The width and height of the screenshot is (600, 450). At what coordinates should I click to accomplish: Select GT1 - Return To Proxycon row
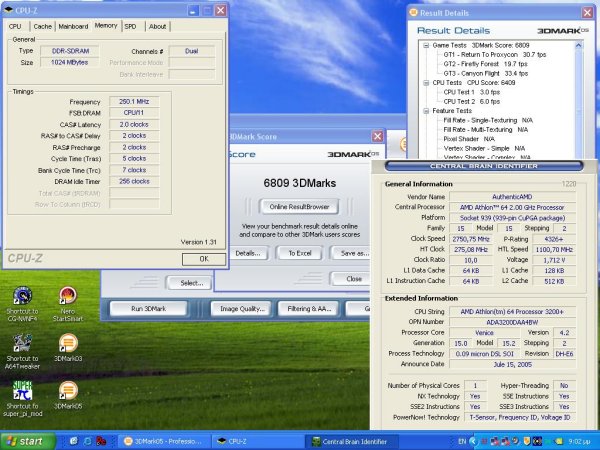coord(495,55)
